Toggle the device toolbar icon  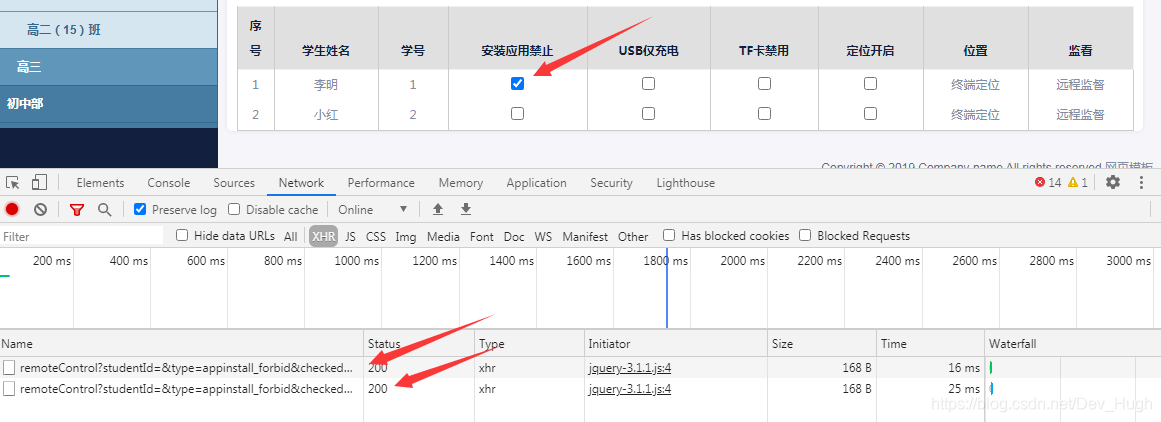tap(39, 182)
